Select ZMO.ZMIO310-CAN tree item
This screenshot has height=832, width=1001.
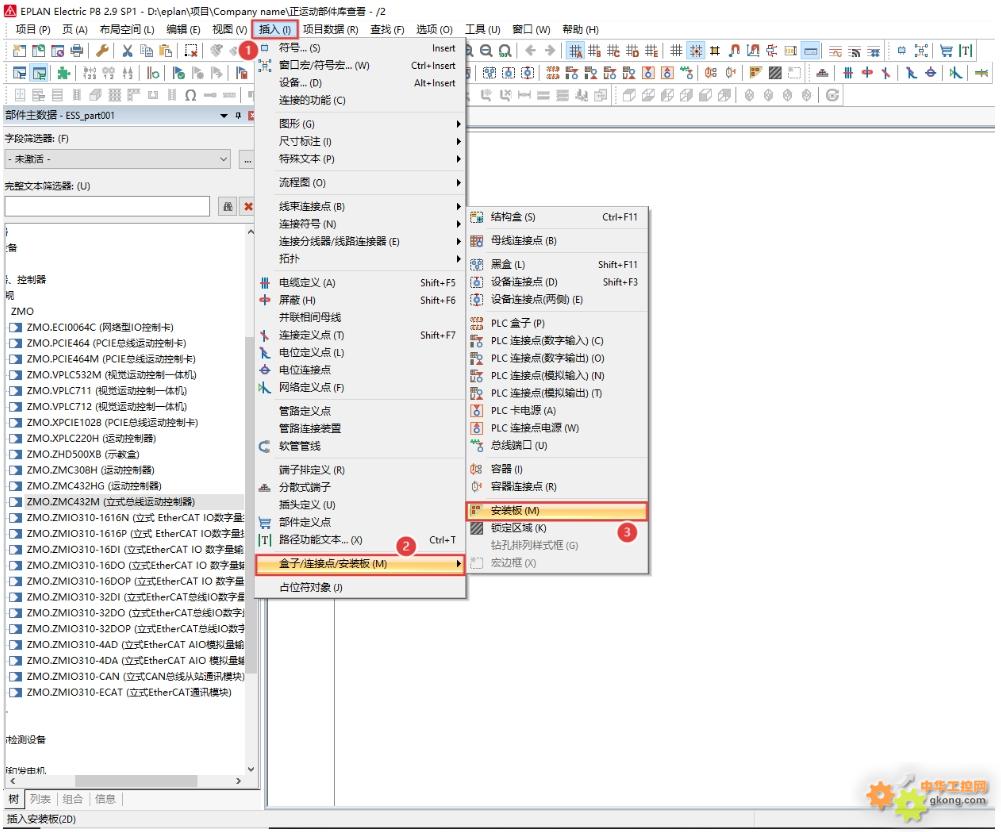(x=135, y=677)
